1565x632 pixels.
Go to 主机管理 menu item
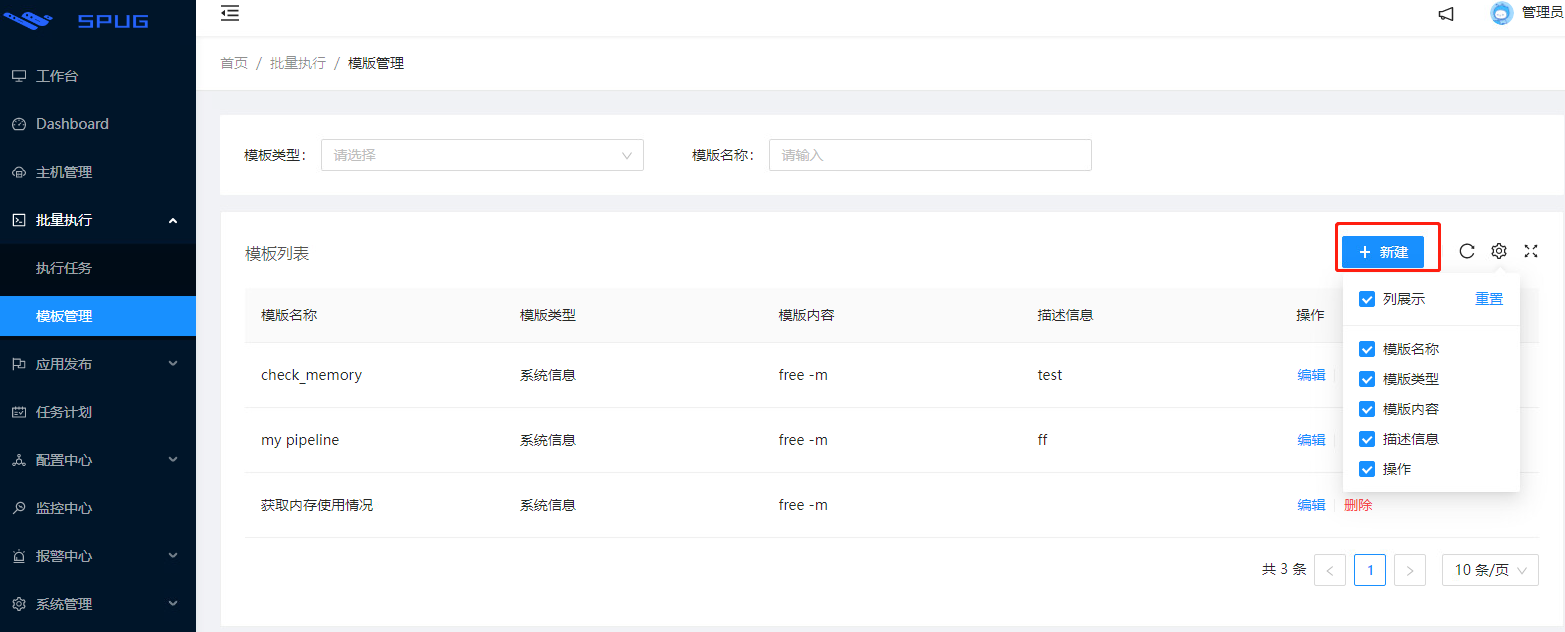pyautogui.click(x=98, y=172)
